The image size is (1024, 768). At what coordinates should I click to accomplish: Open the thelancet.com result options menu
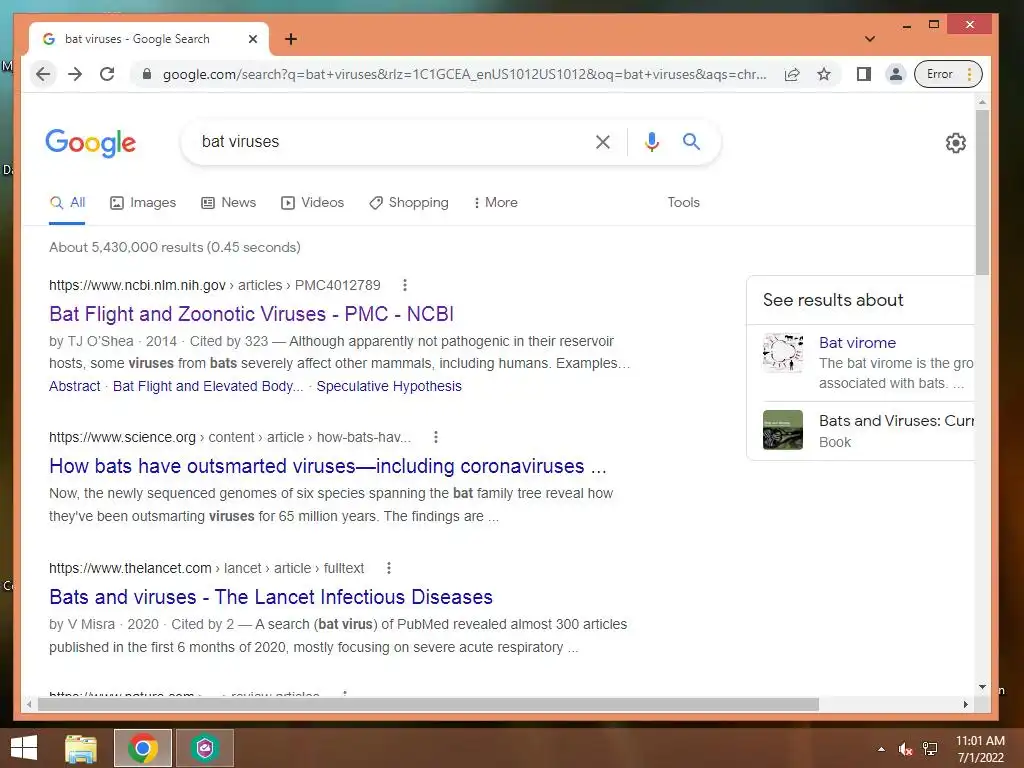tap(389, 568)
